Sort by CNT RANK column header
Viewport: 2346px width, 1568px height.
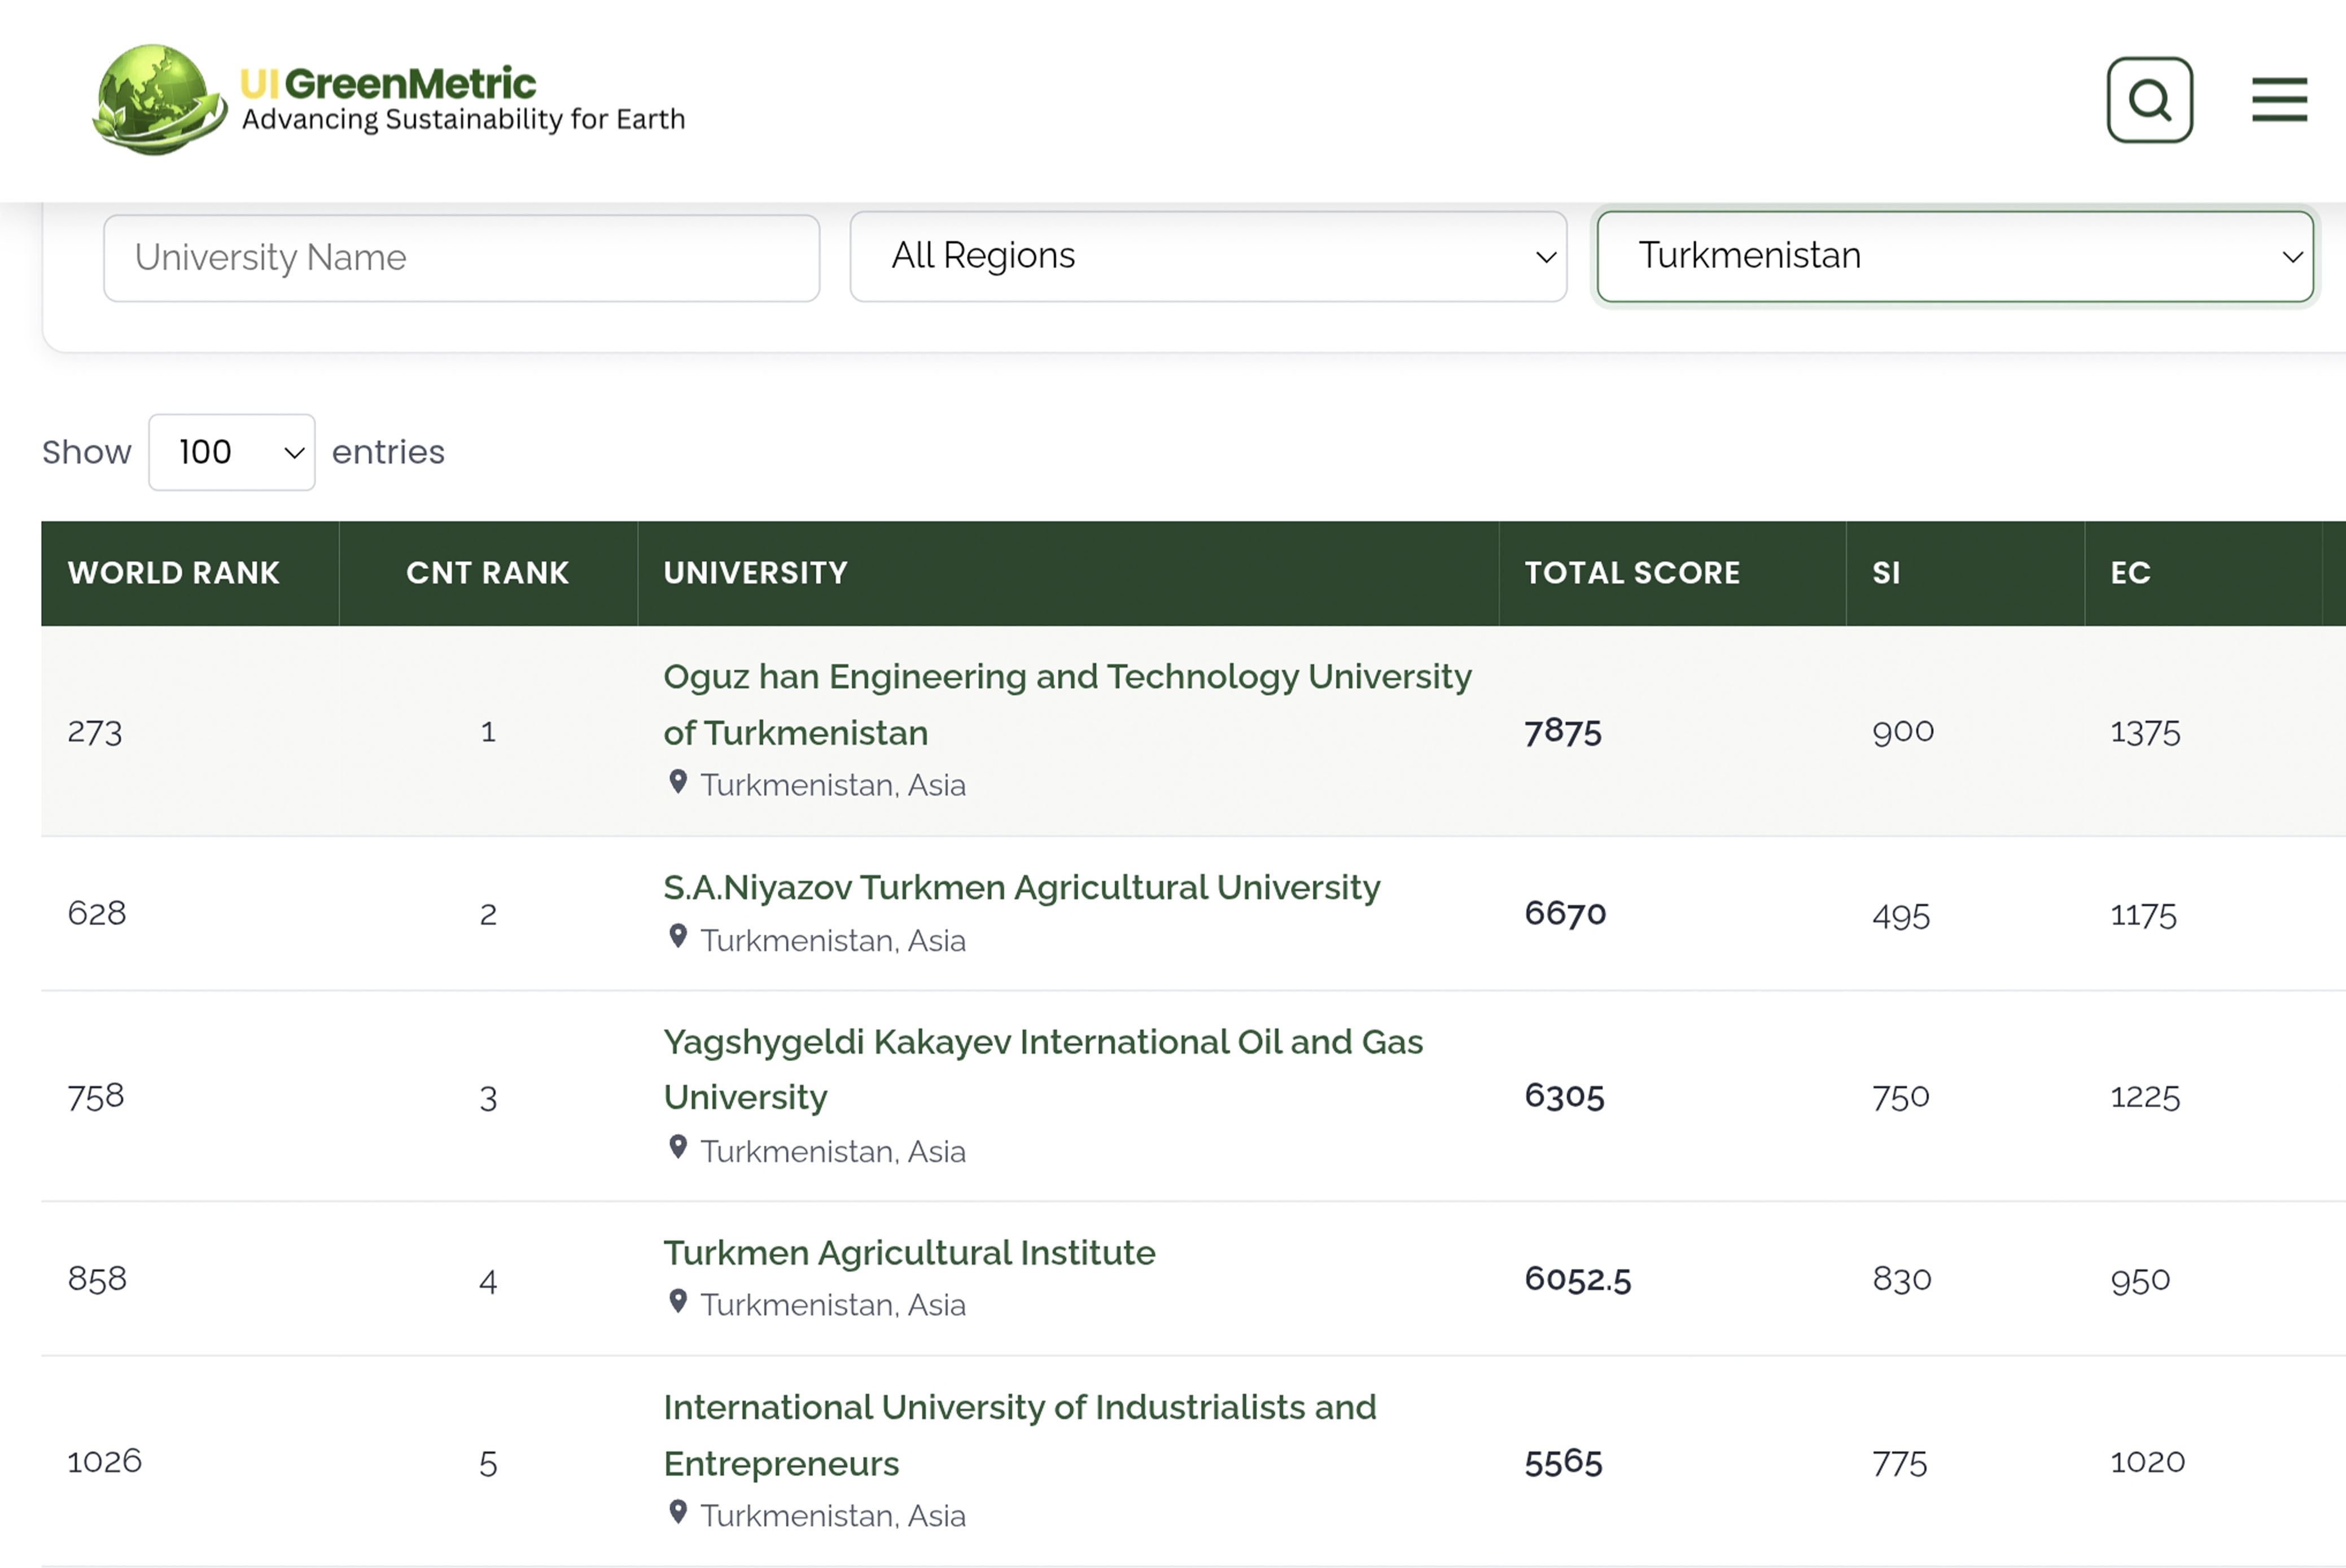[x=487, y=573]
